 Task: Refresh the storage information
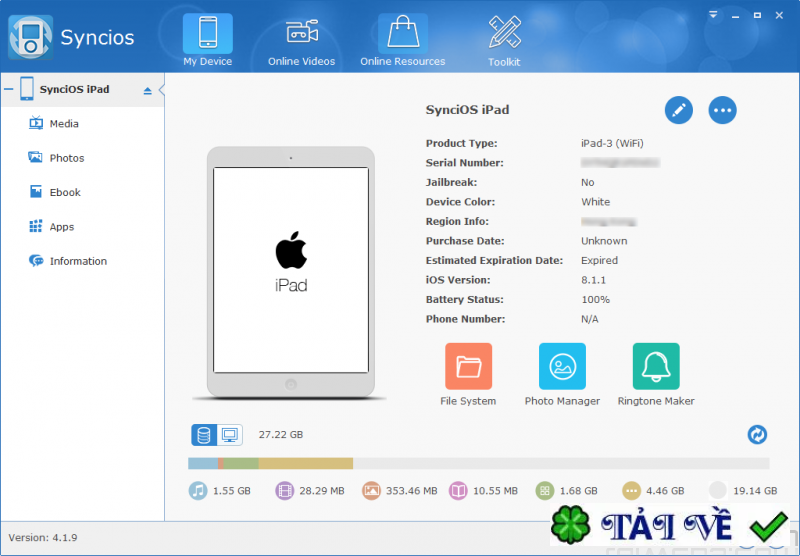(757, 435)
